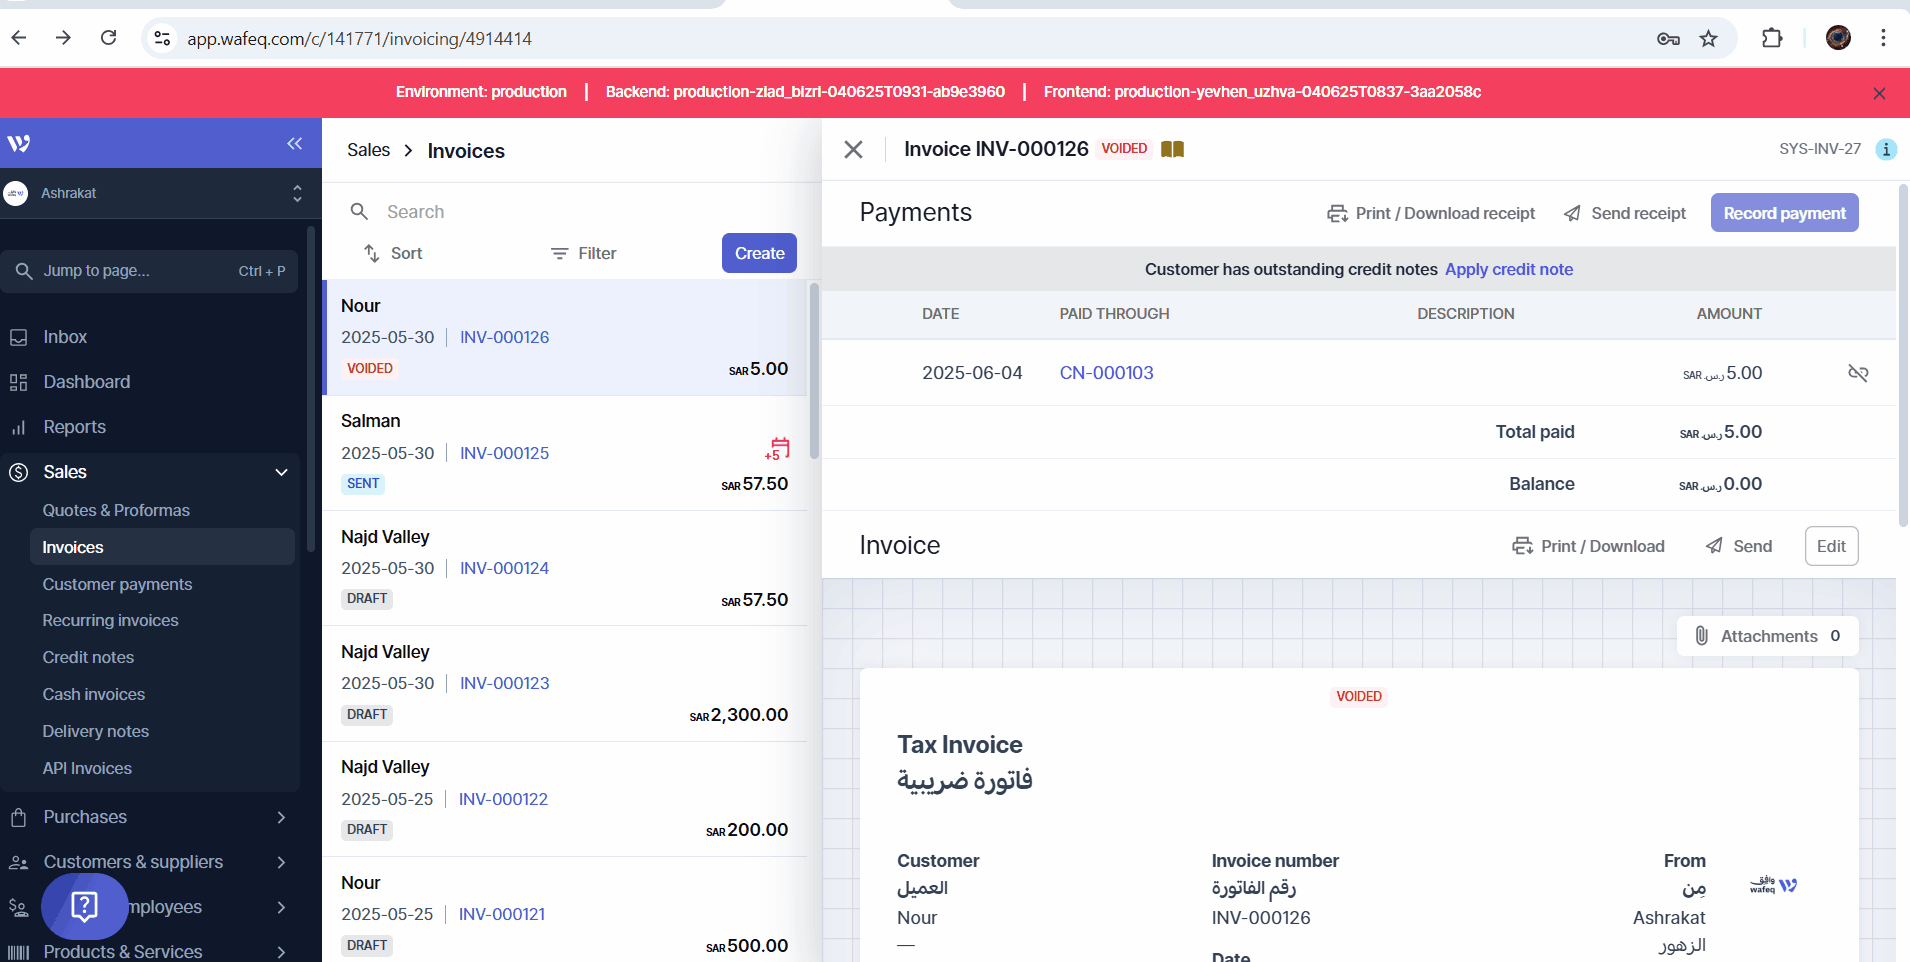This screenshot has width=1910, height=962.
Task: Expand the Purchases menu section
Action: coord(281,817)
